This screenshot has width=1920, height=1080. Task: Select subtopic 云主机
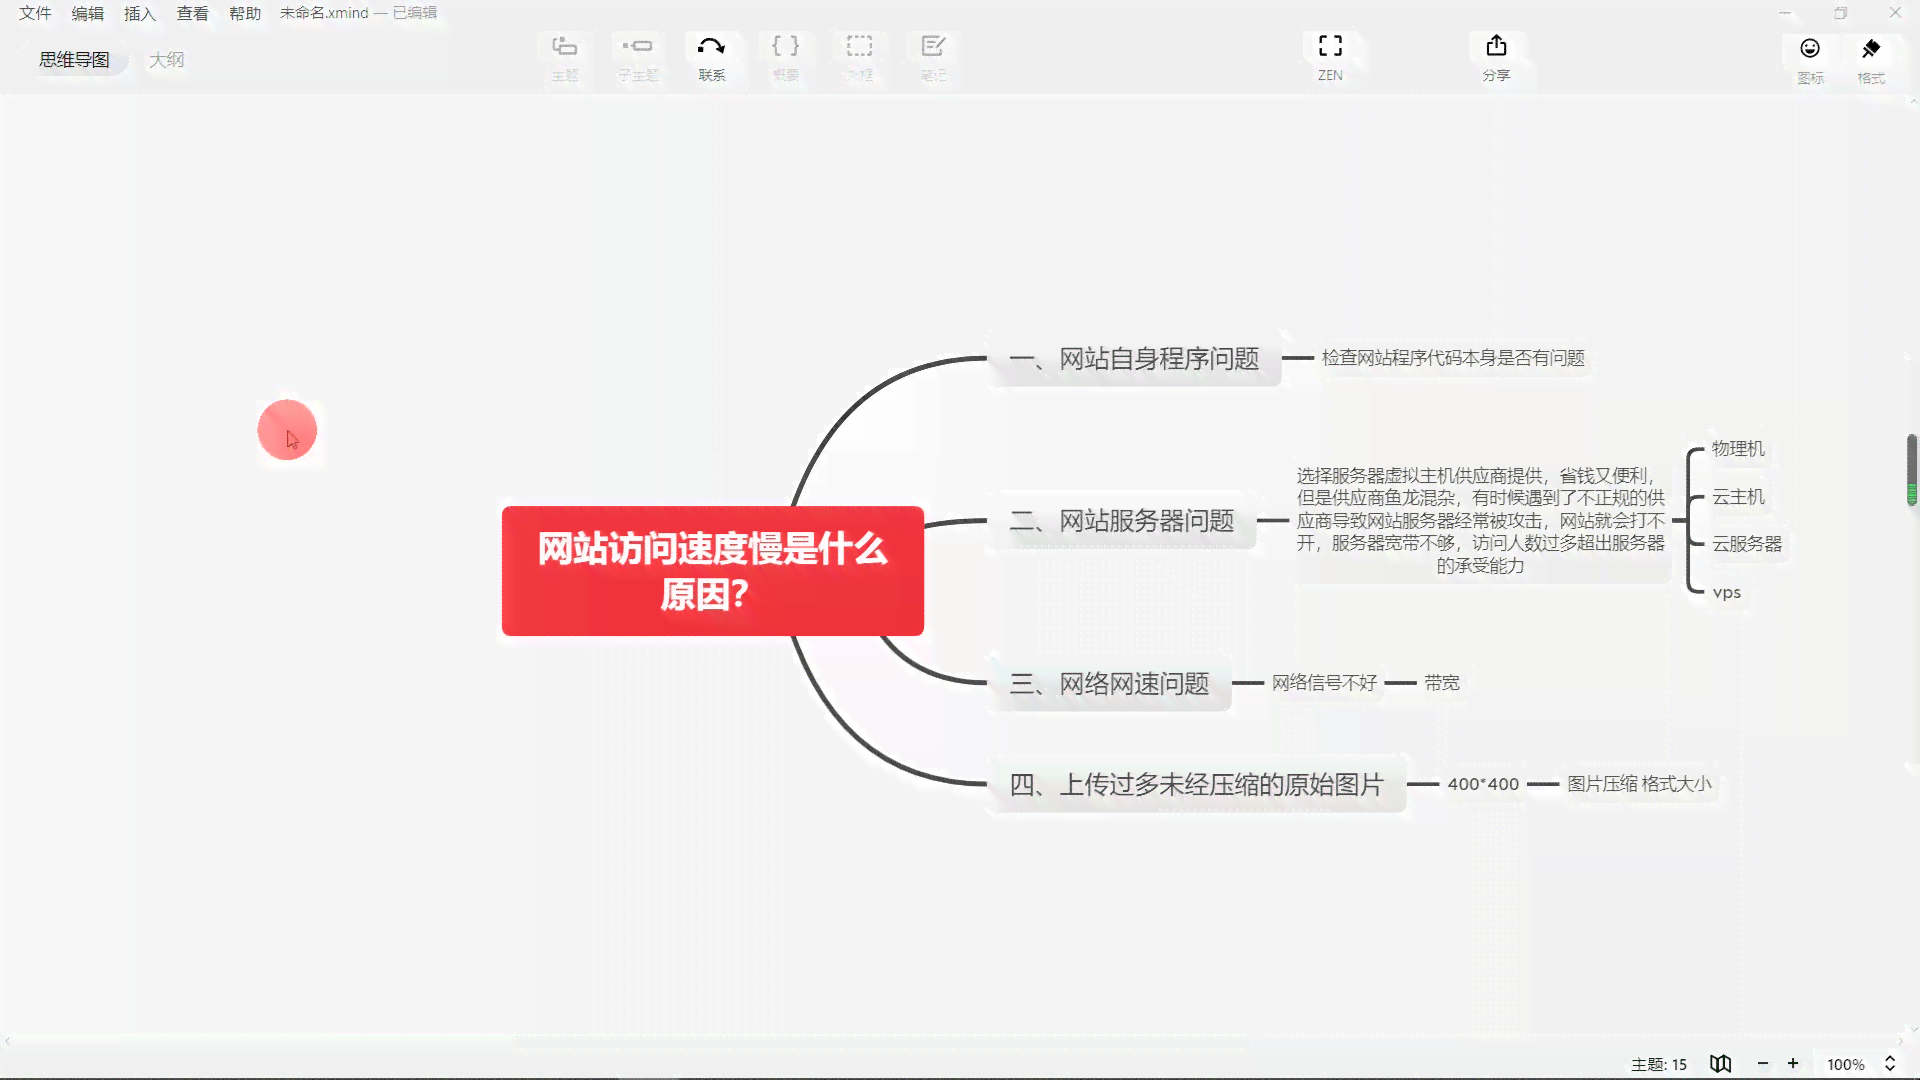click(x=1738, y=497)
